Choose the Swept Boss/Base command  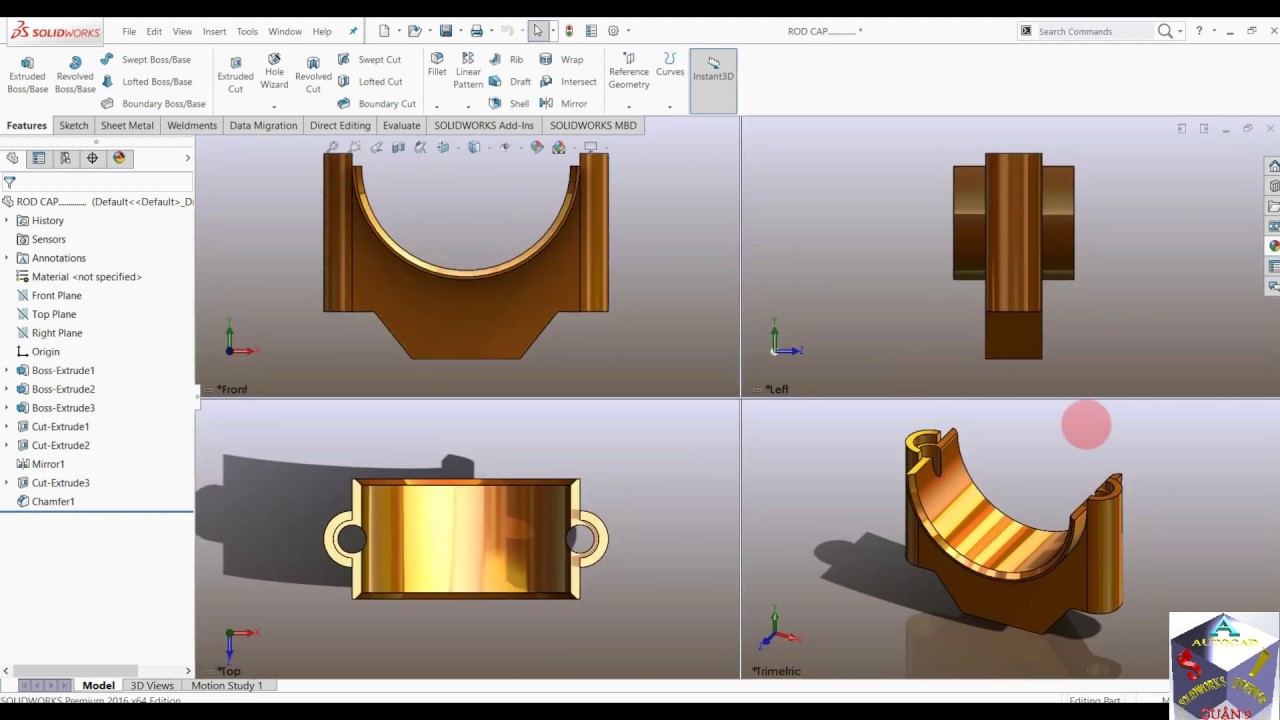pyautogui.click(x=146, y=60)
